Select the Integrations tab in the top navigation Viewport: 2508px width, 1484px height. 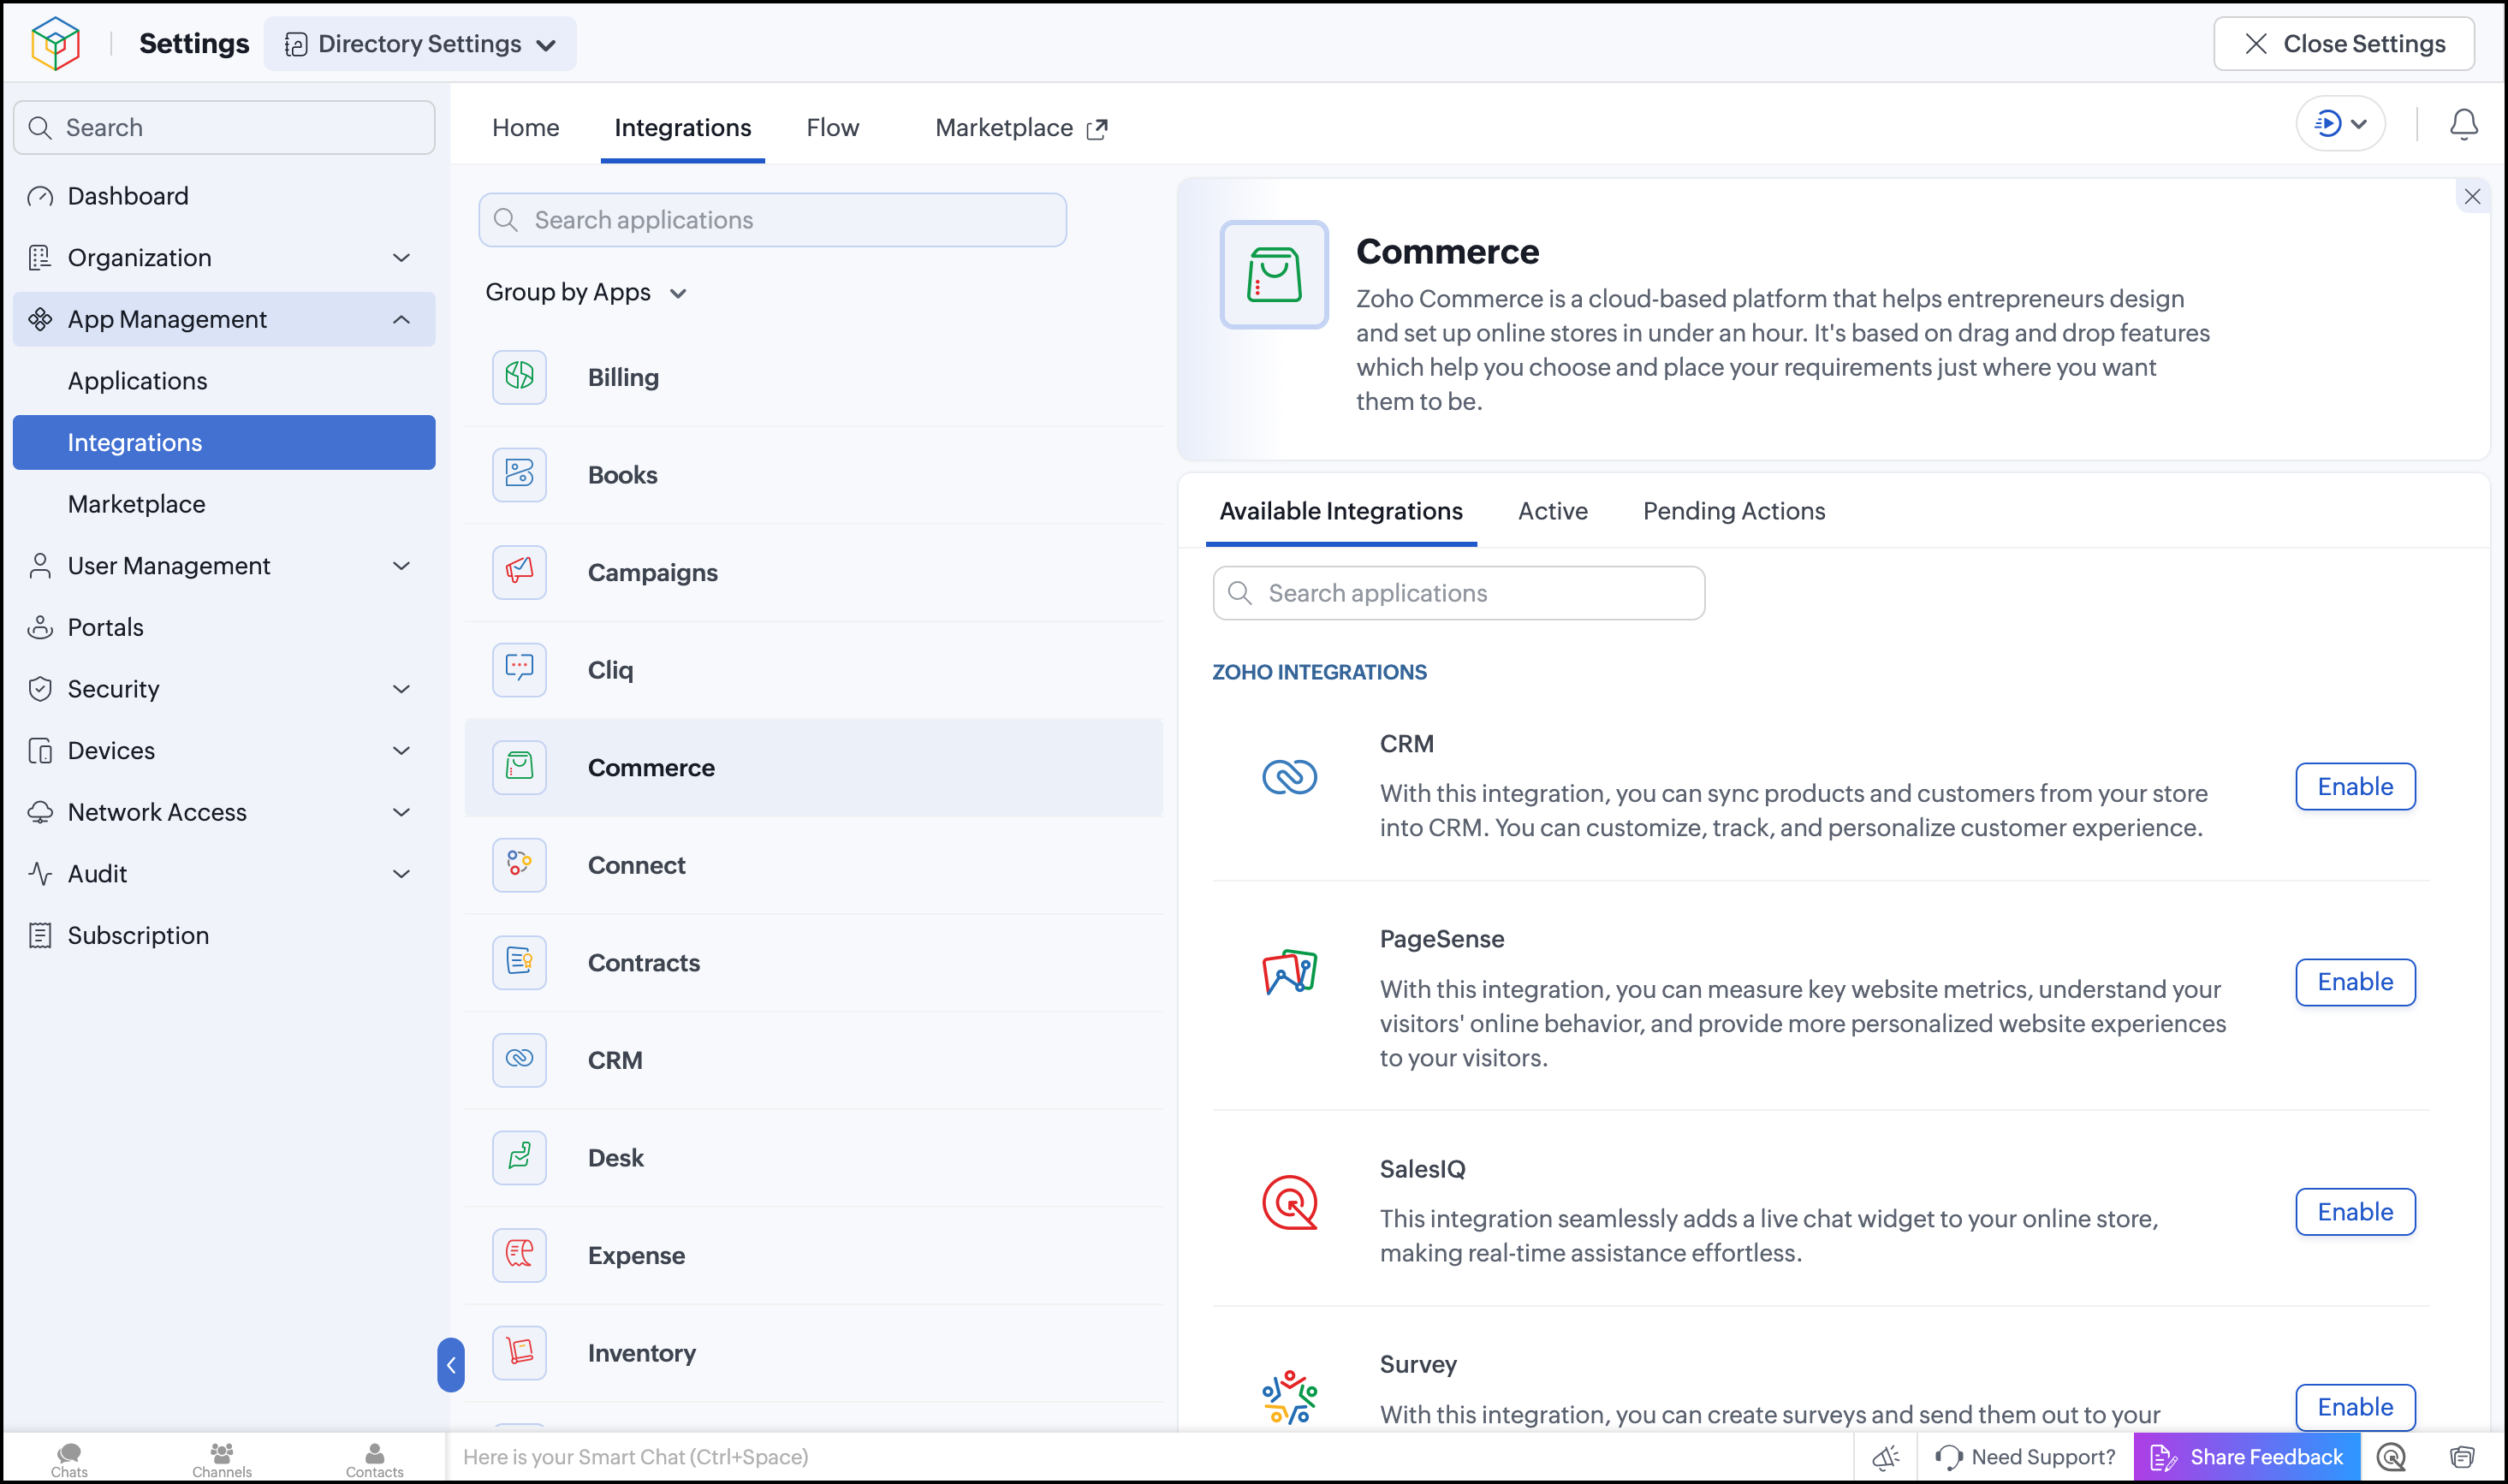tap(682, 127)
